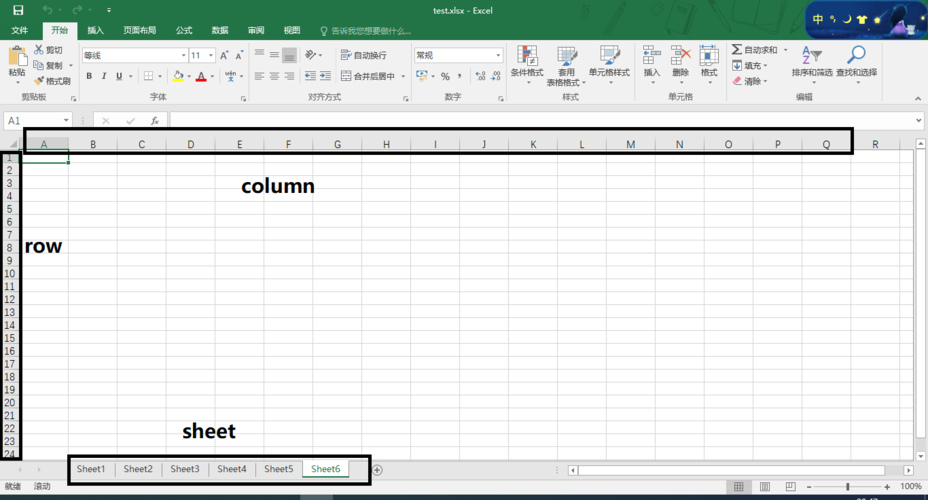Click the Delete cells (删除) icon

680,60
